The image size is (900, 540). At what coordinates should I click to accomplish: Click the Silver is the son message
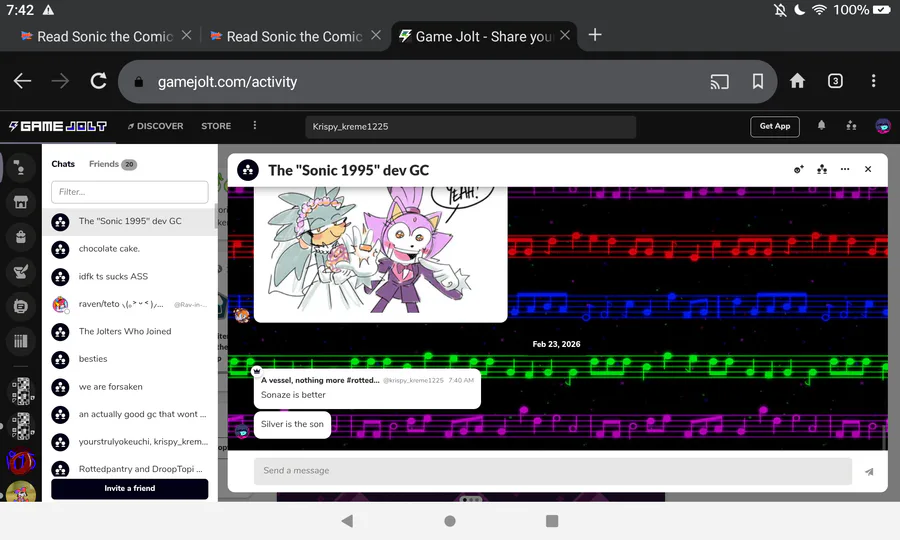[292, 425]
